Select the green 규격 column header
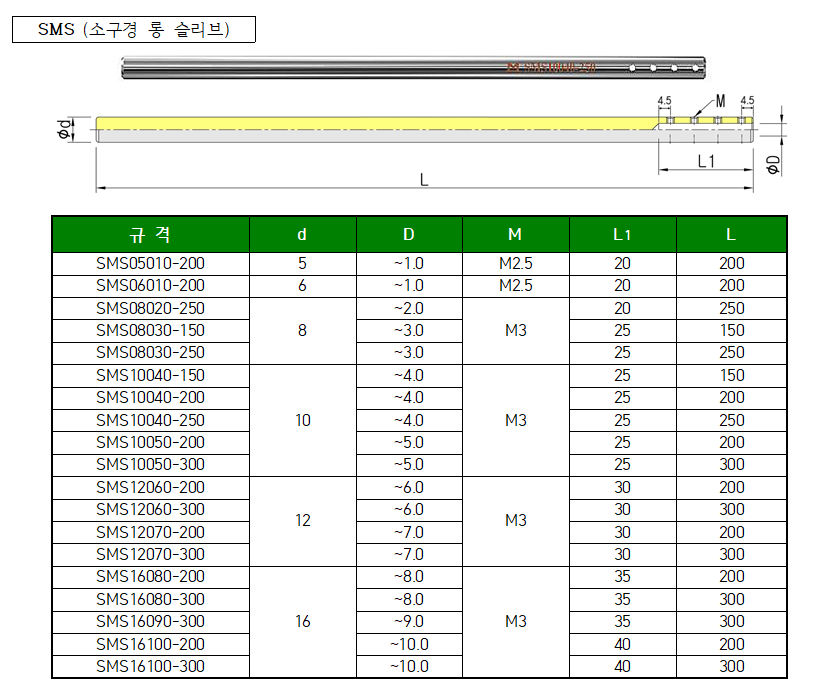819x695 pixels. [150, 234]
